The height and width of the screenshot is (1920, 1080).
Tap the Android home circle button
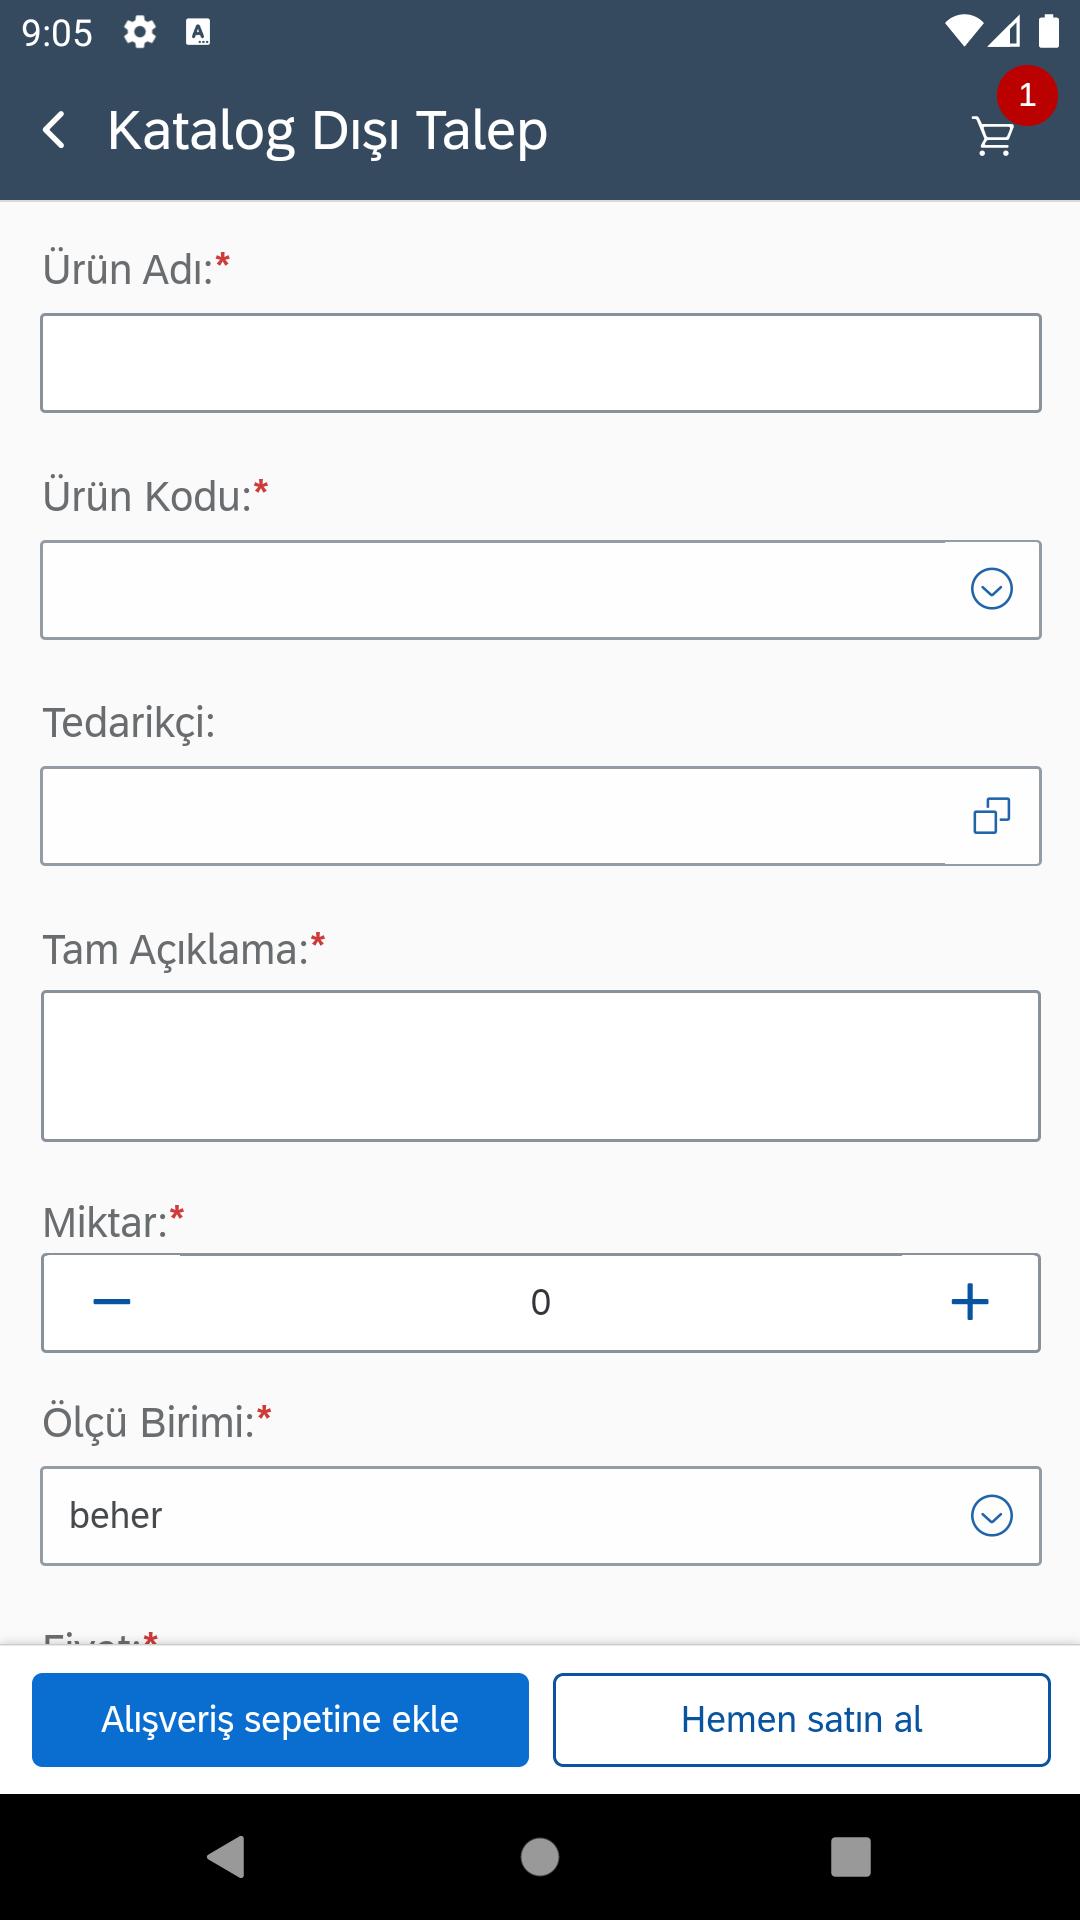(540, 1857)
